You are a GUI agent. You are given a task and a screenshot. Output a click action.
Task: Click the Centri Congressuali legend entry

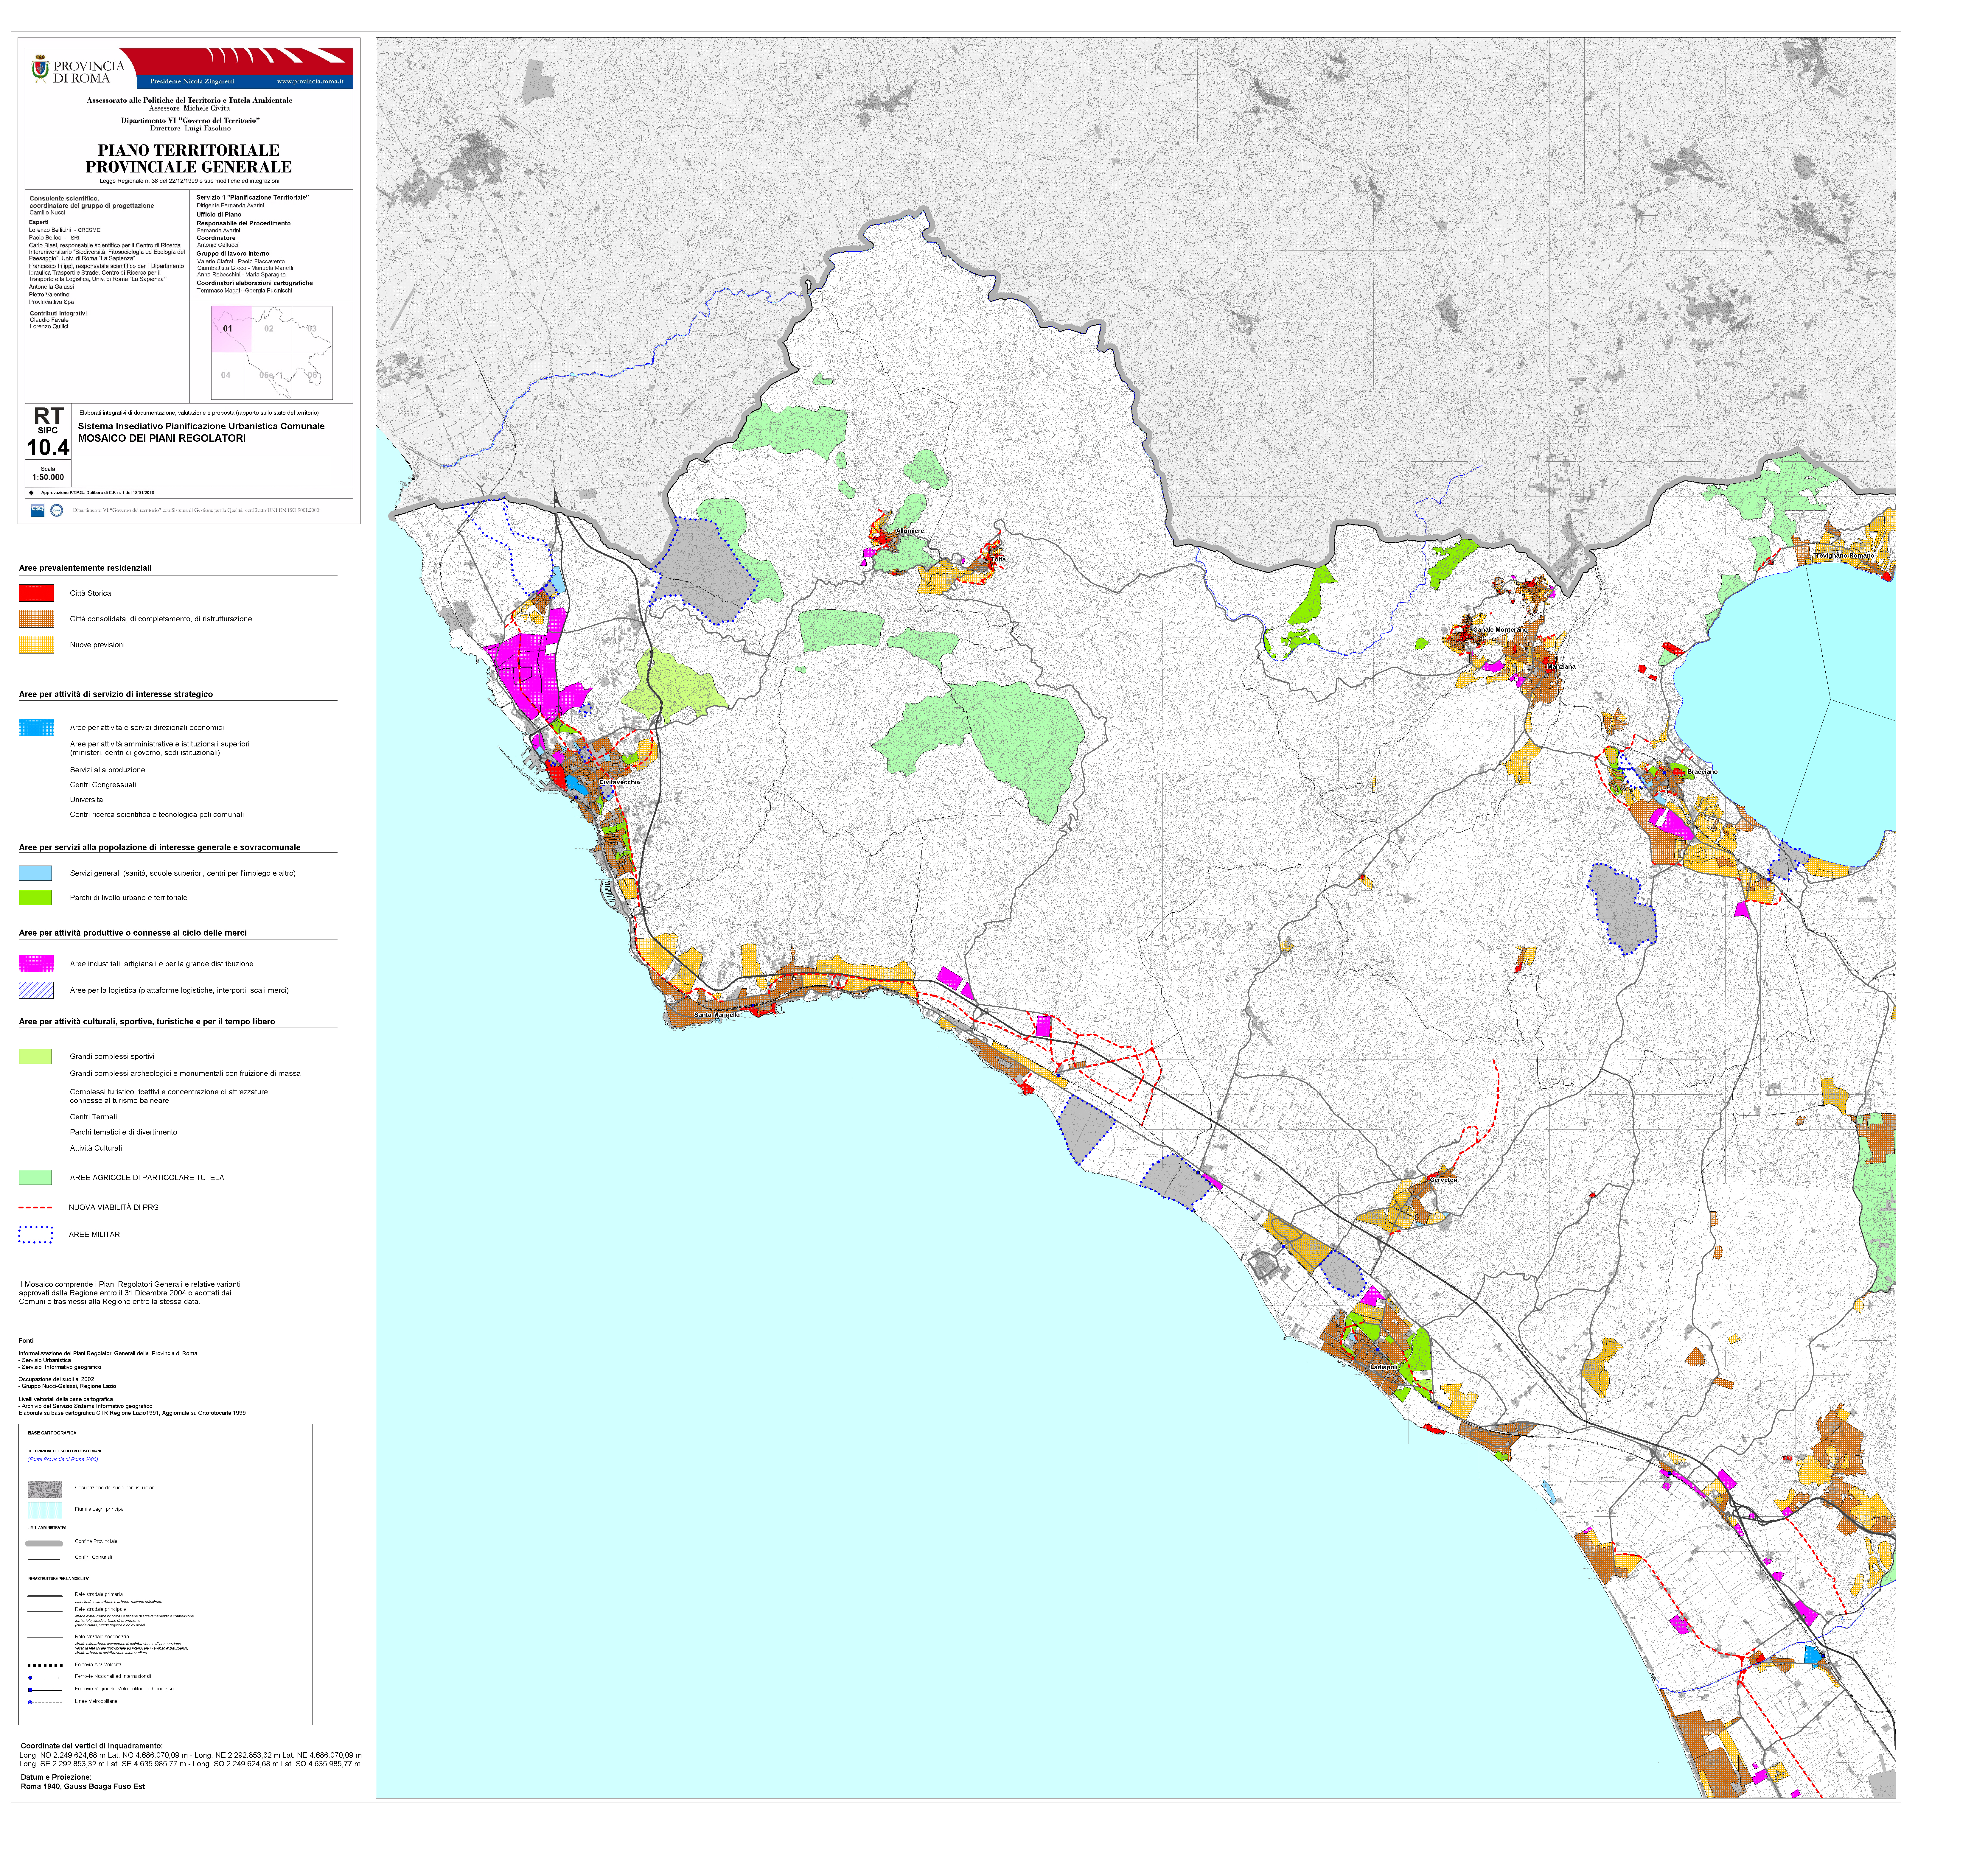point(103,785)
